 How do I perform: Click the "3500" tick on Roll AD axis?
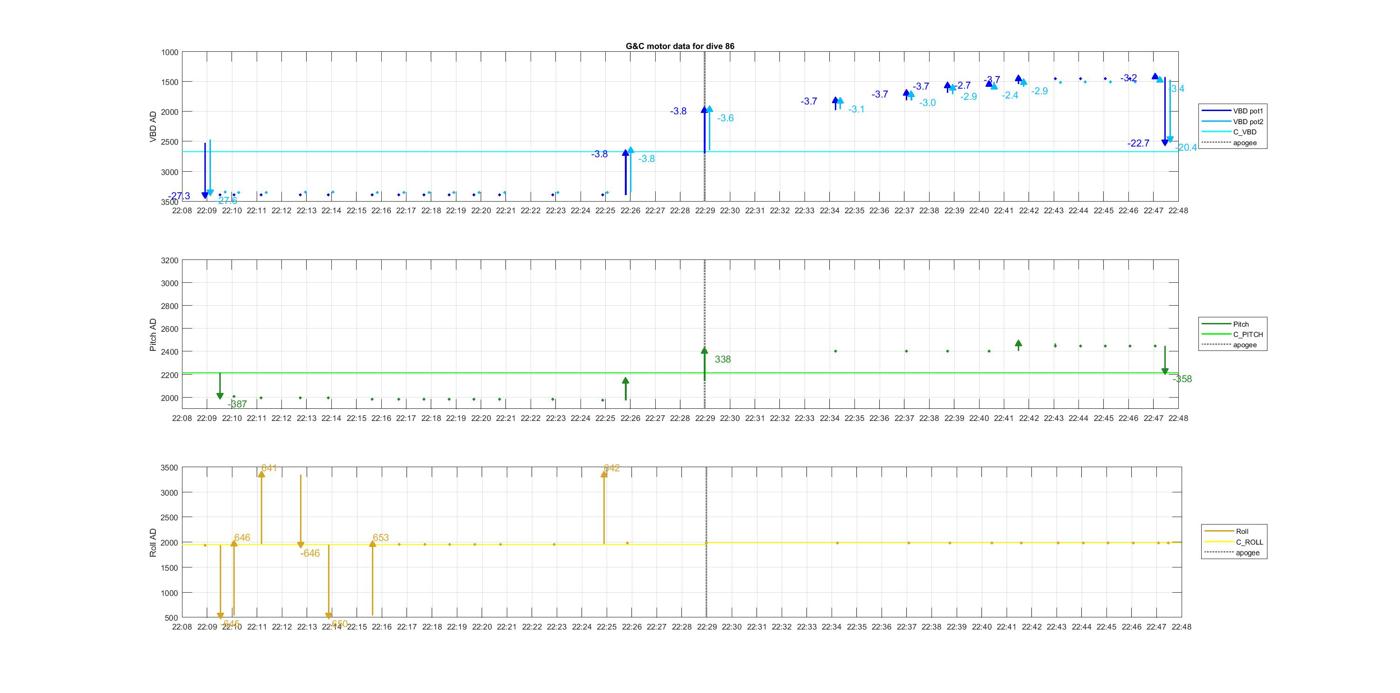pos(169,468)
